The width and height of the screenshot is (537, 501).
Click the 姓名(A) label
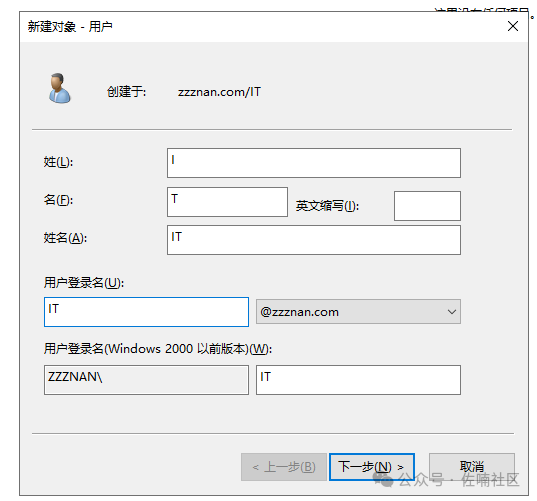click(x=65, y=238)
